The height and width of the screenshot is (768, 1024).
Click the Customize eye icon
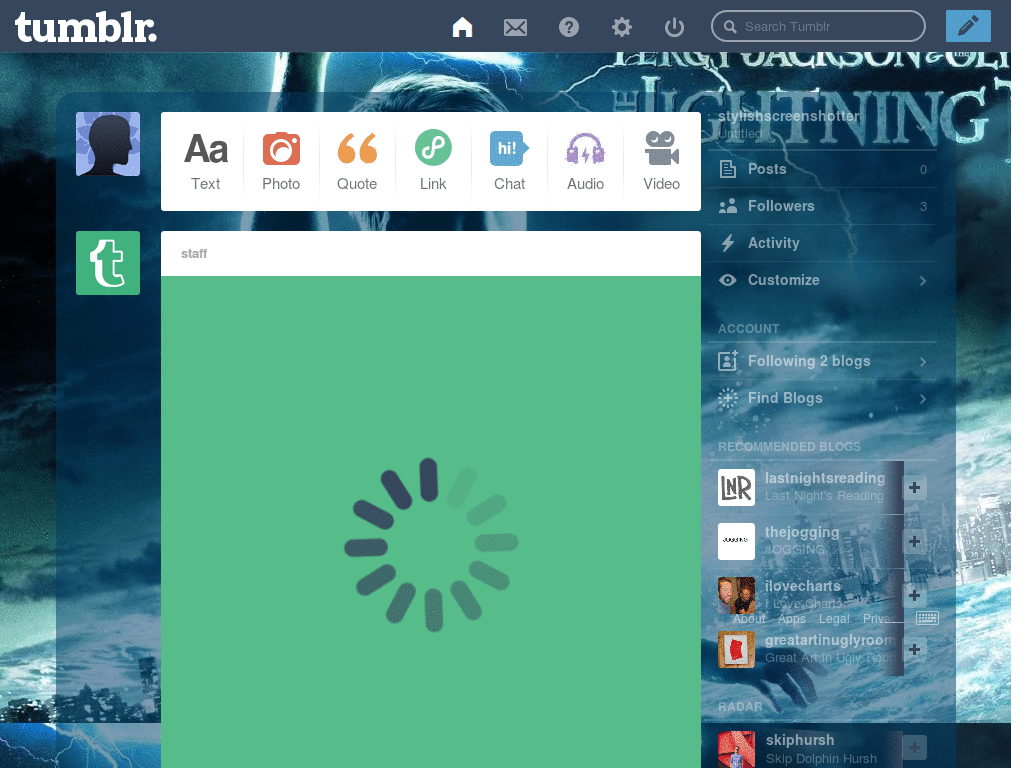(728, 280)
